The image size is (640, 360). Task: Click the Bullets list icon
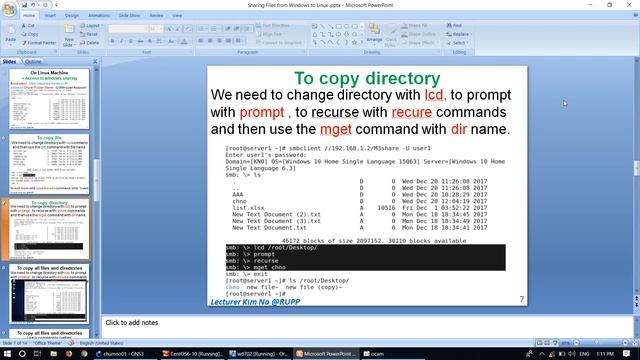201,29
